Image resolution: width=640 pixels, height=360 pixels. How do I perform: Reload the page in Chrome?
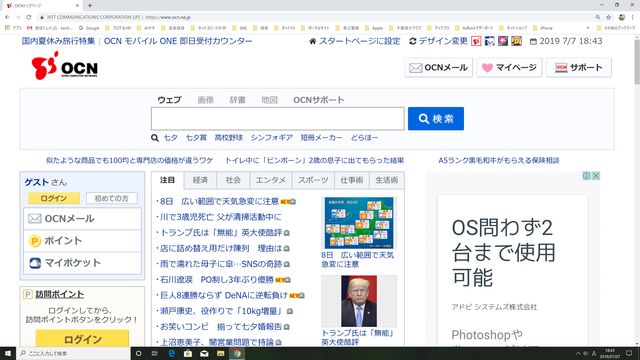[29, 17]
